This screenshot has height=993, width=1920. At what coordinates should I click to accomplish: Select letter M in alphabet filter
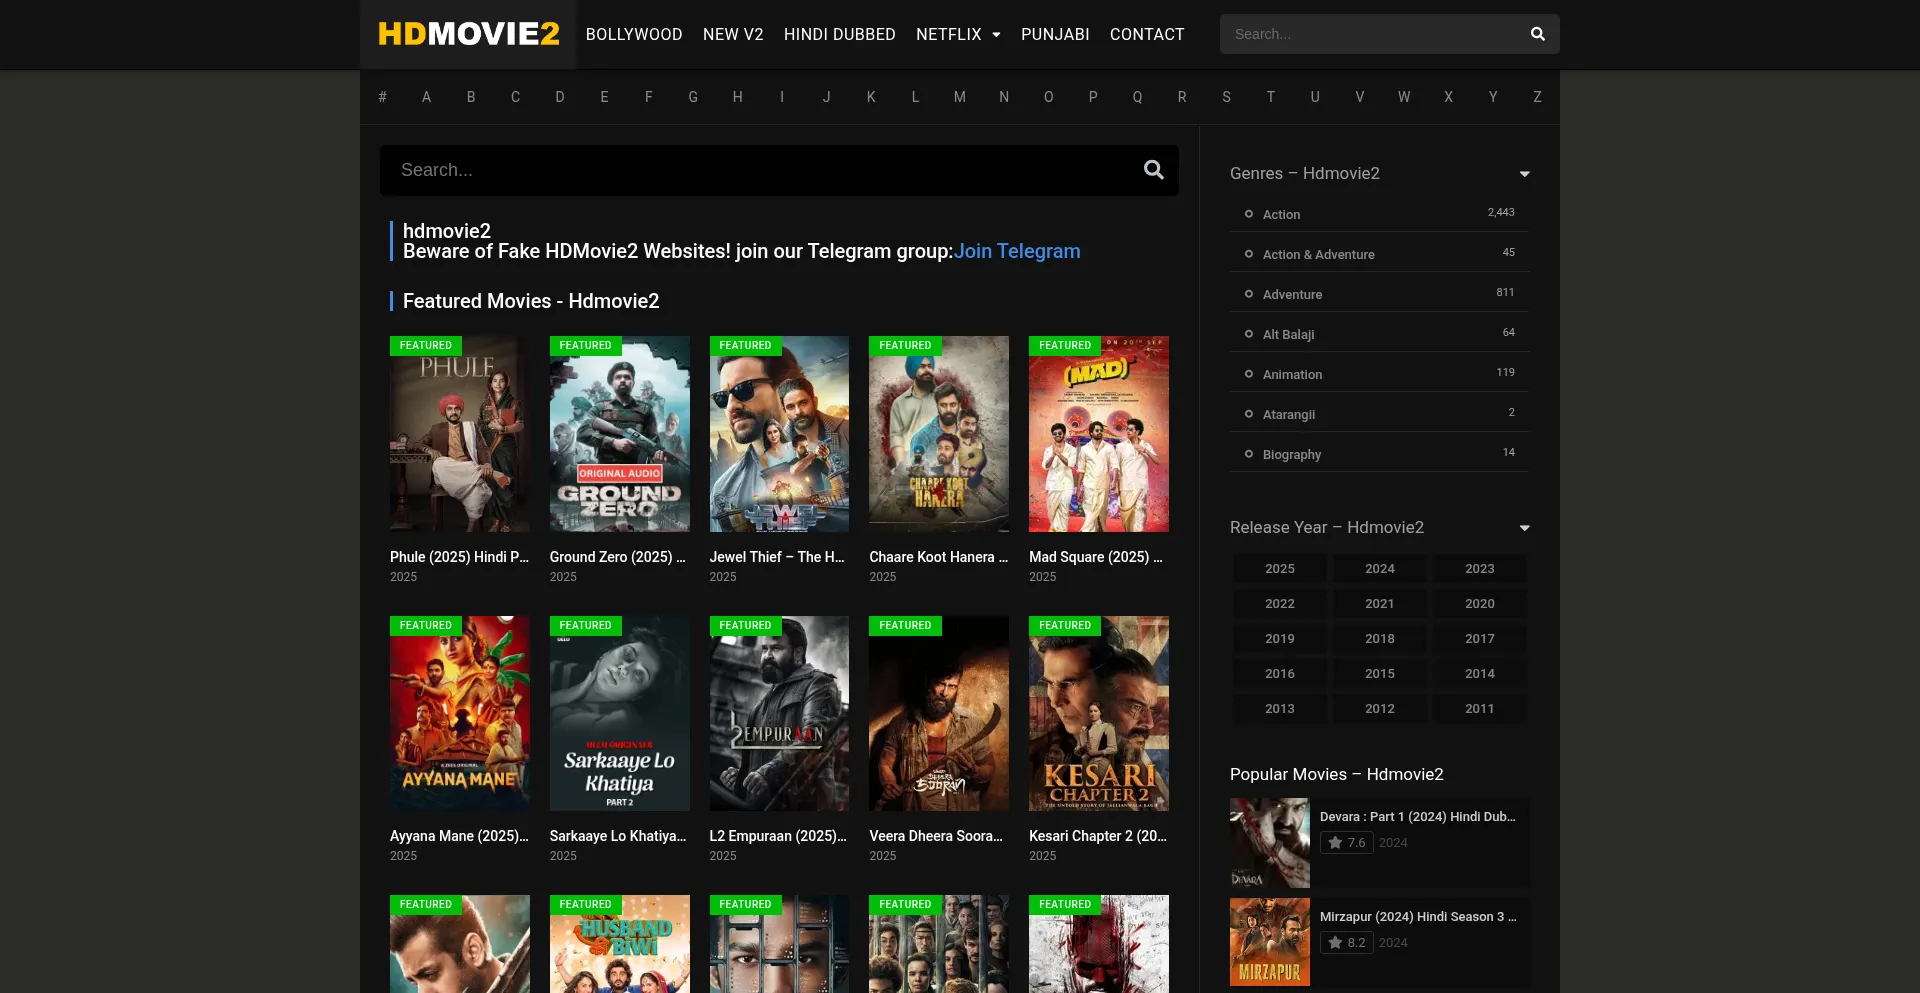click(x=959, y=97)
